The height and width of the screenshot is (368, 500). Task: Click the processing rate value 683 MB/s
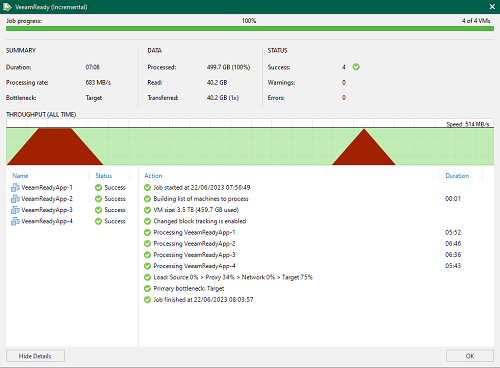pyautogui.click(x=98, y=83)
